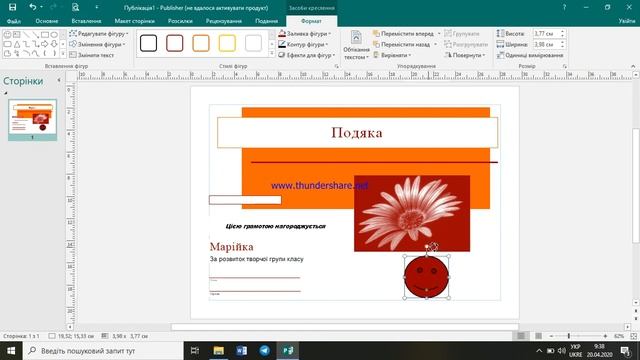Open the 'Обтікання текстом' wrap text dropdown
The image size is (640, 360).
(356, 45)
